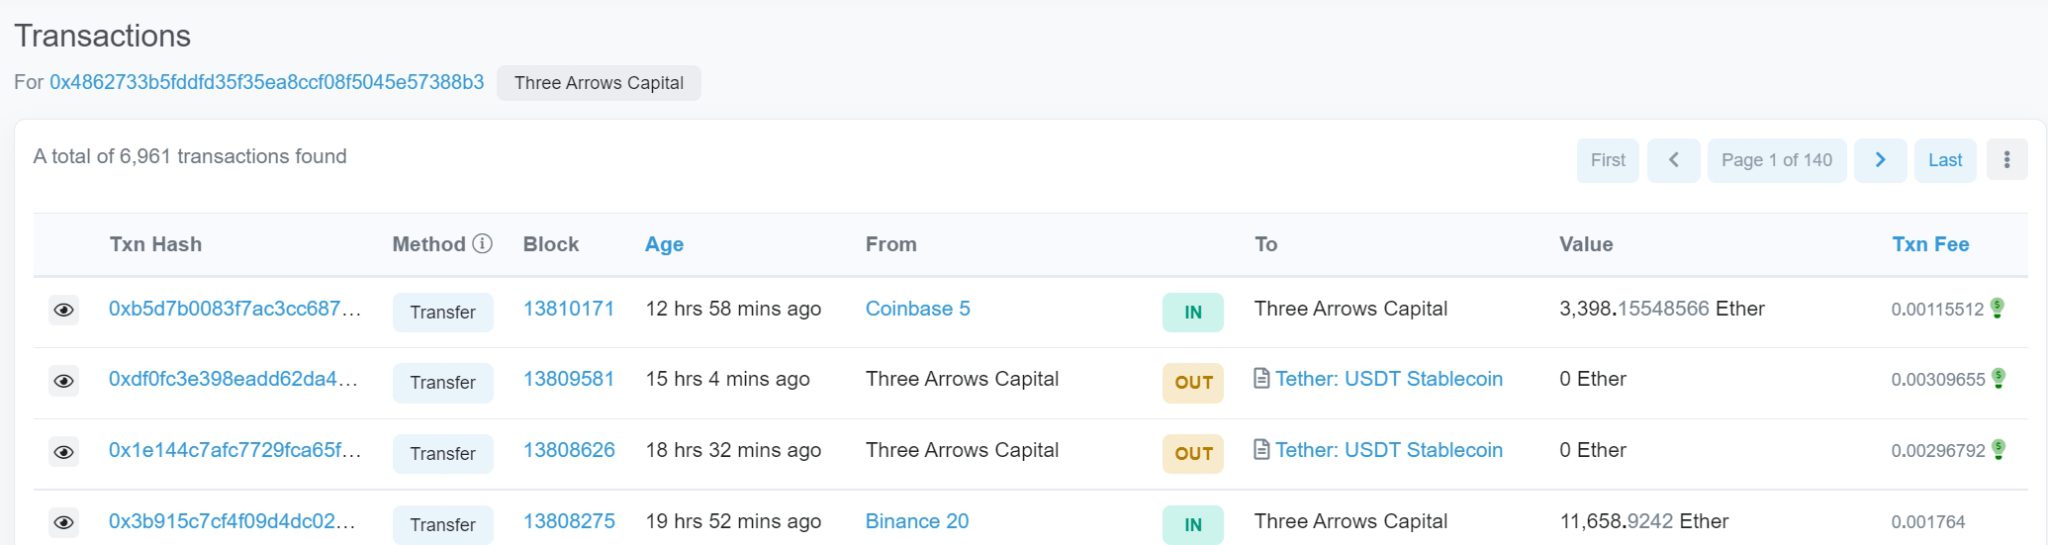Toggle Age column header date format

664,244
